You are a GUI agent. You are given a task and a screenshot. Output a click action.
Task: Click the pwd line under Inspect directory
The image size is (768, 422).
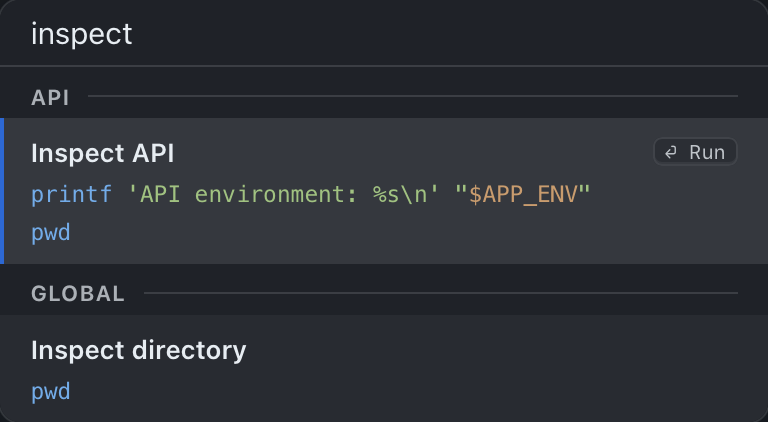click(51, 392)
